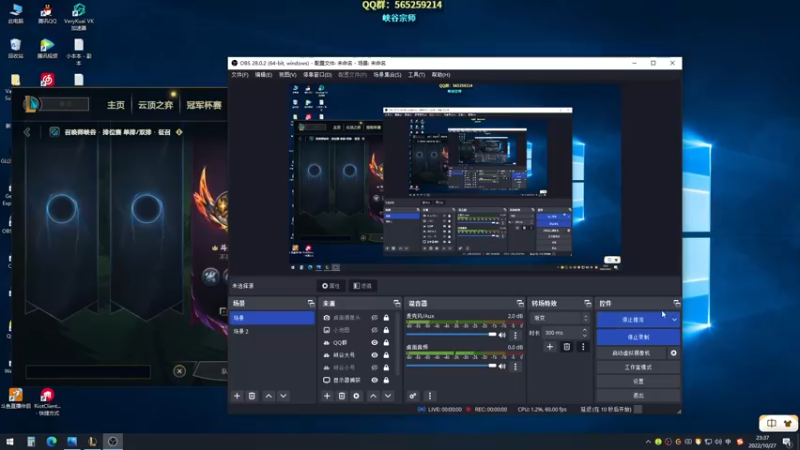
Task: Mute the 桌面音频 audio track
Action: tap(502, 366)
